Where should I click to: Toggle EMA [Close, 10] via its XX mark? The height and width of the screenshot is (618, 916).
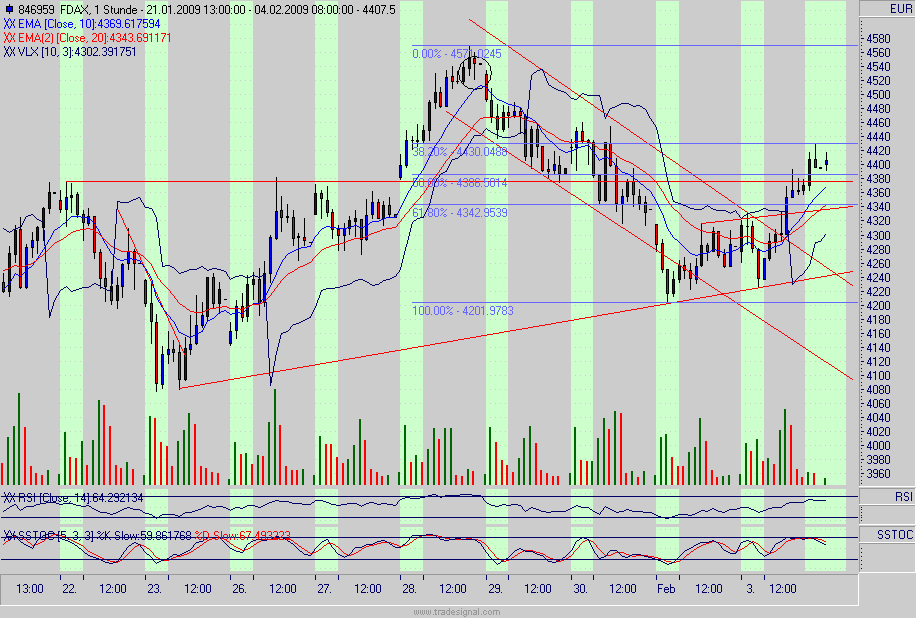pyautogui.click(x=9, y=23)
